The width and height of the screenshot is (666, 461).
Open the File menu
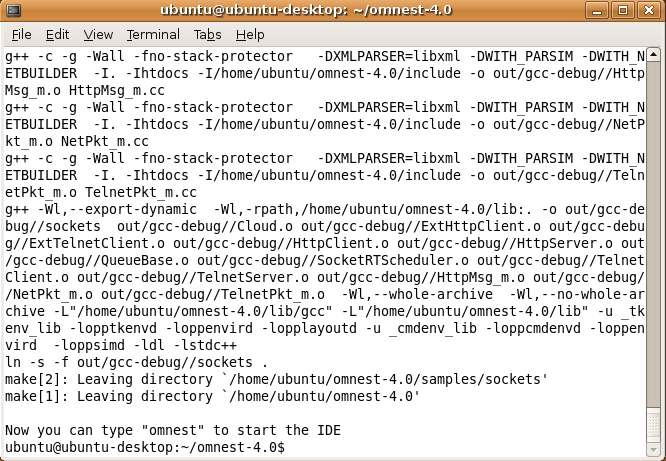point(21,34)
